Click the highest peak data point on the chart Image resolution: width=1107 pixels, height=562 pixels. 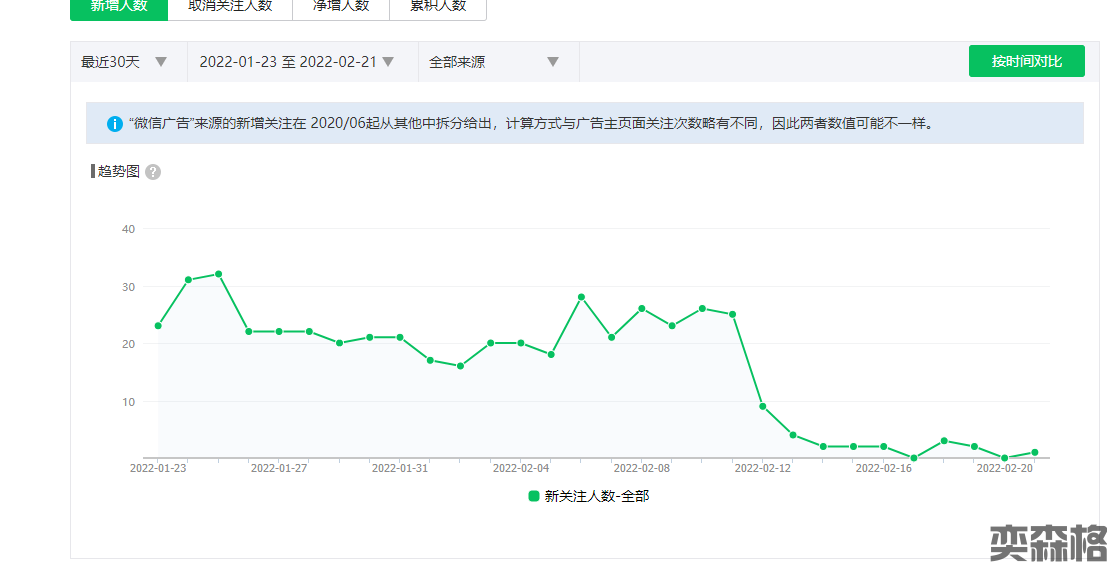point(218,274)
